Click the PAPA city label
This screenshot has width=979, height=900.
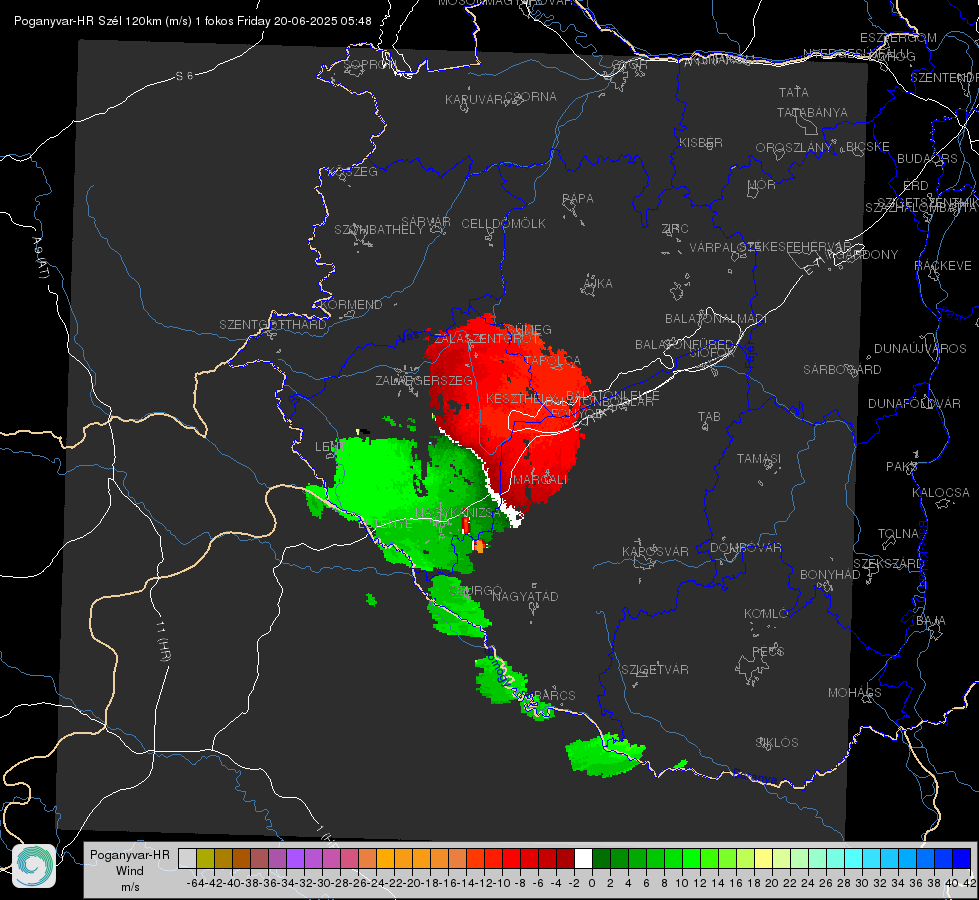point(578,198)
